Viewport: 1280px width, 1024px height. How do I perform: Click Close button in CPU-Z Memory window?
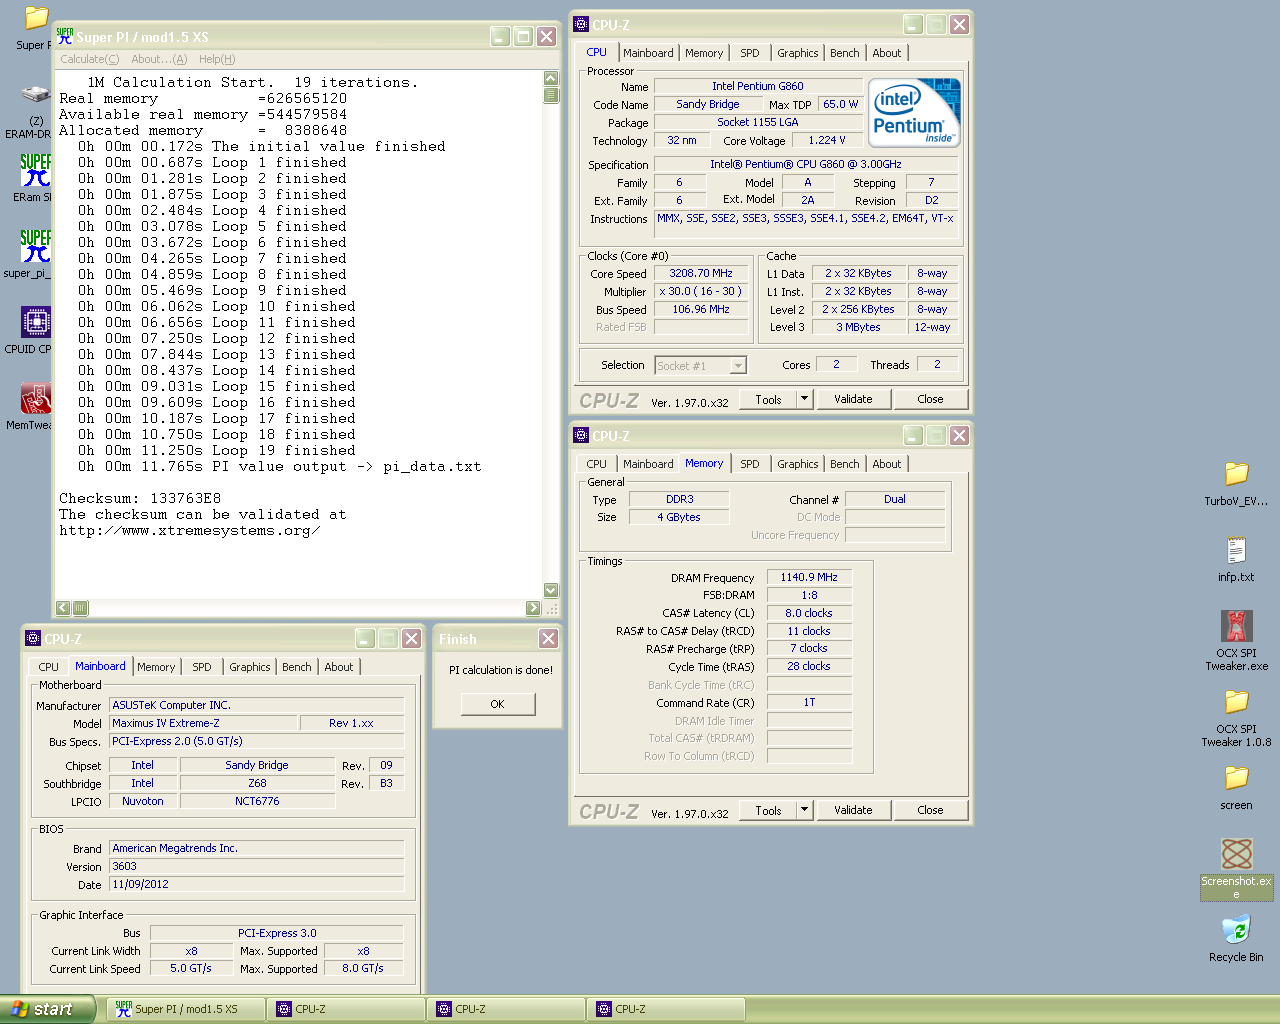930,810
